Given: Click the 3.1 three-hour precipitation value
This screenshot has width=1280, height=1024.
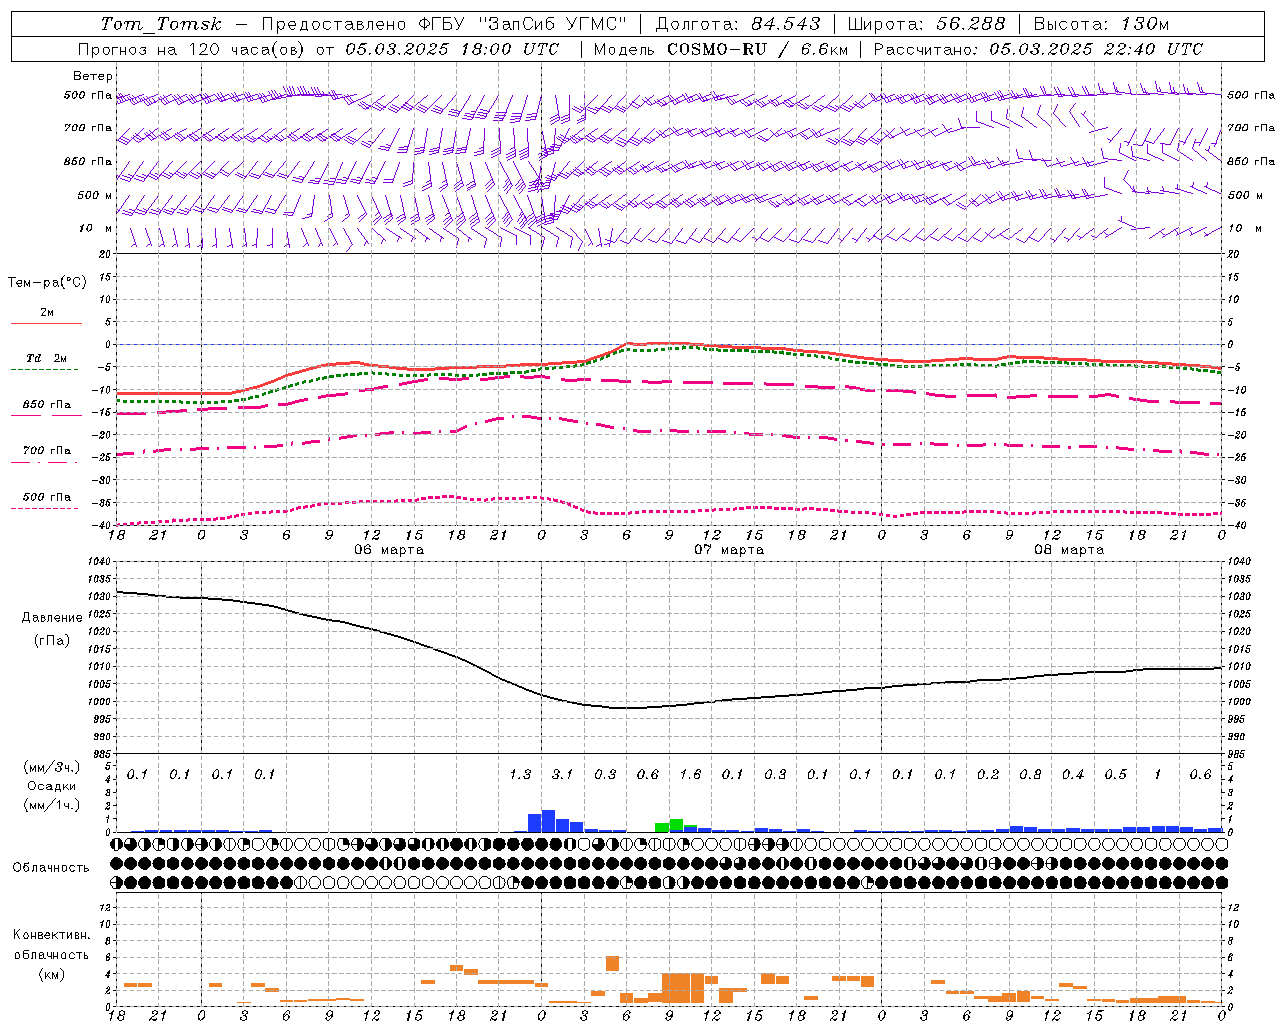Looking at the screenshot, I should tap(562, 774).
